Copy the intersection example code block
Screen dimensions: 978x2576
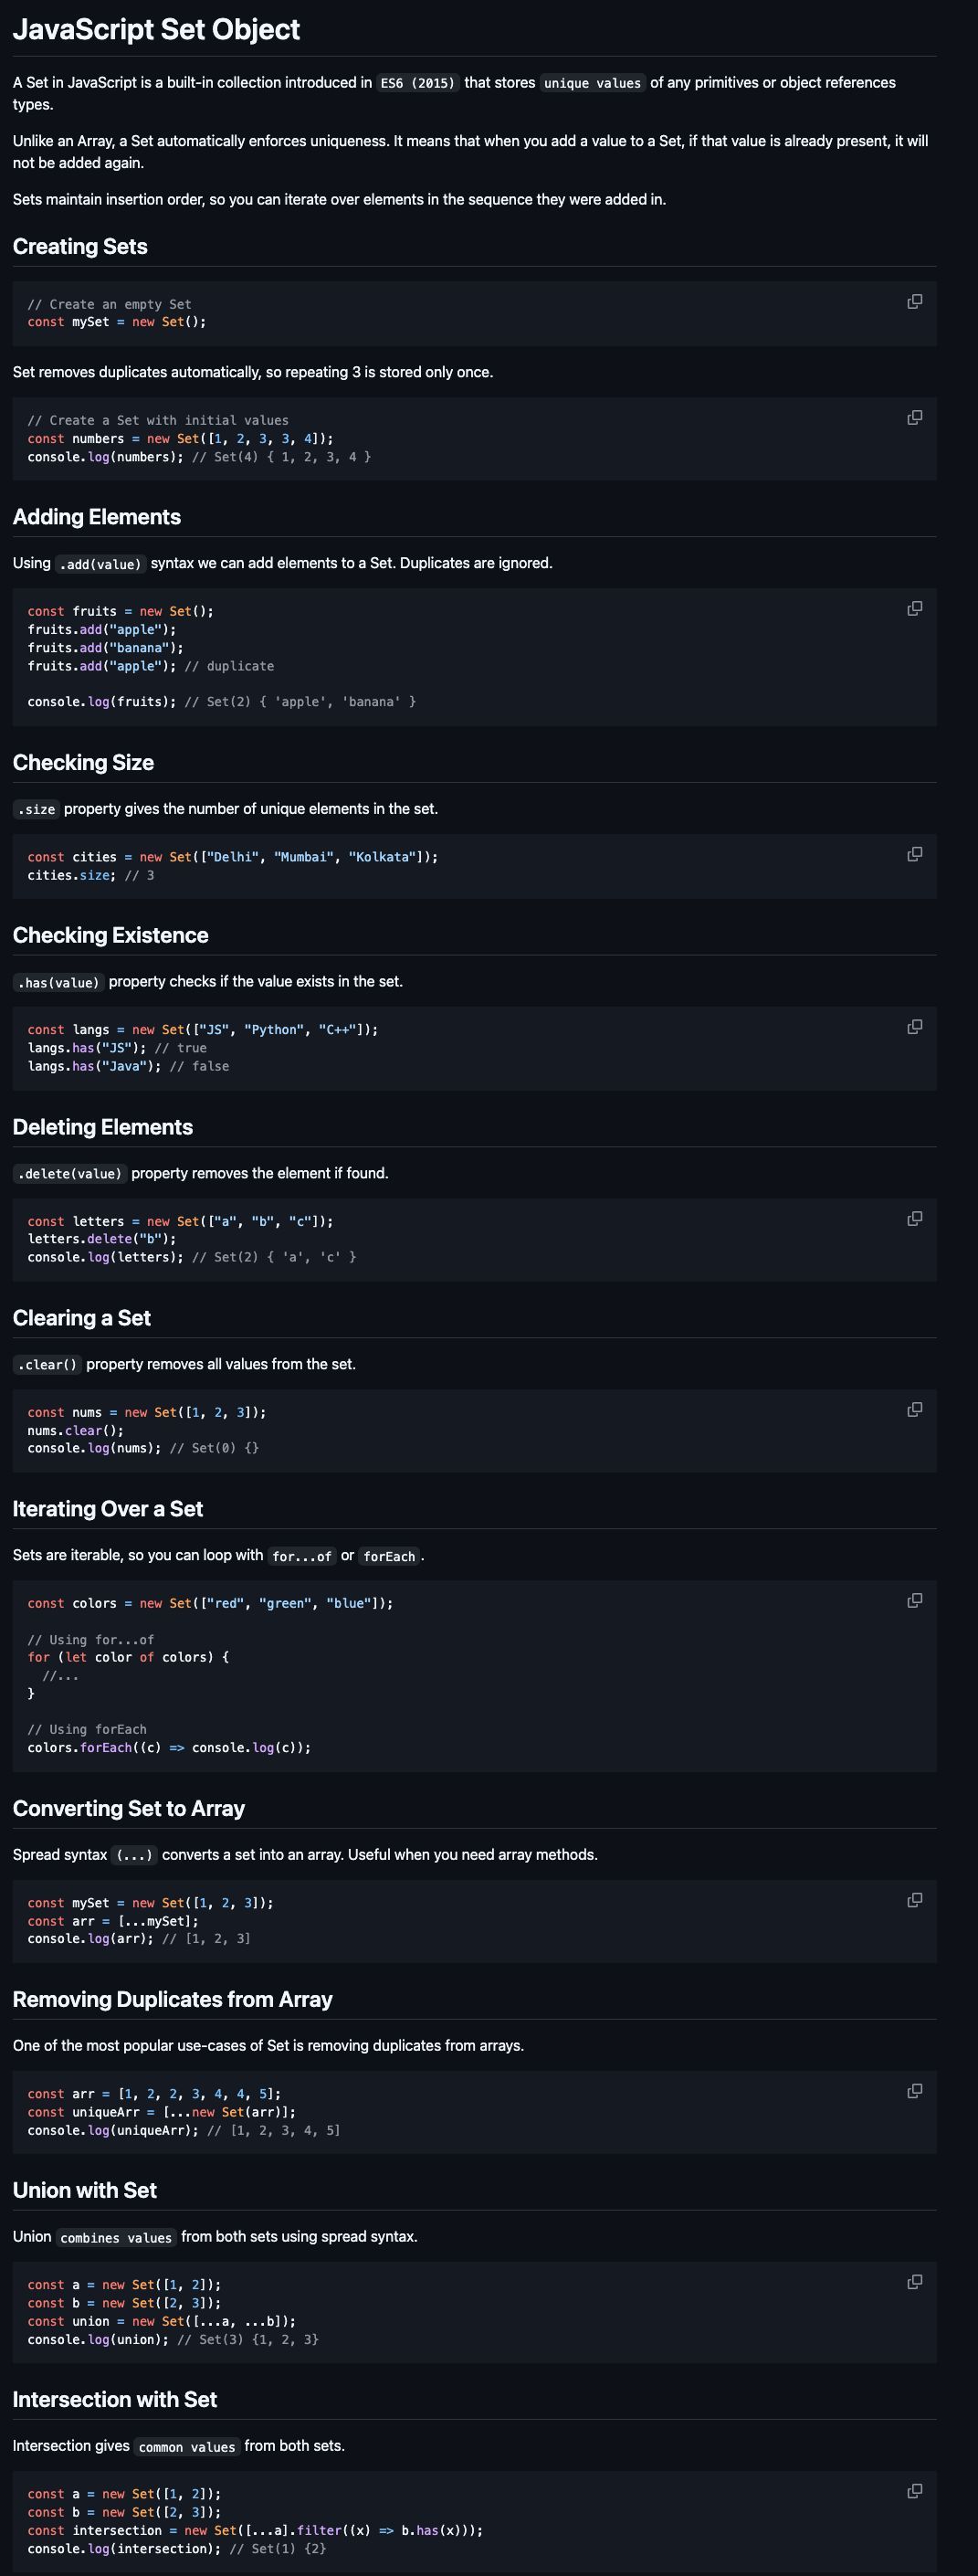(x=914, y=2491)
